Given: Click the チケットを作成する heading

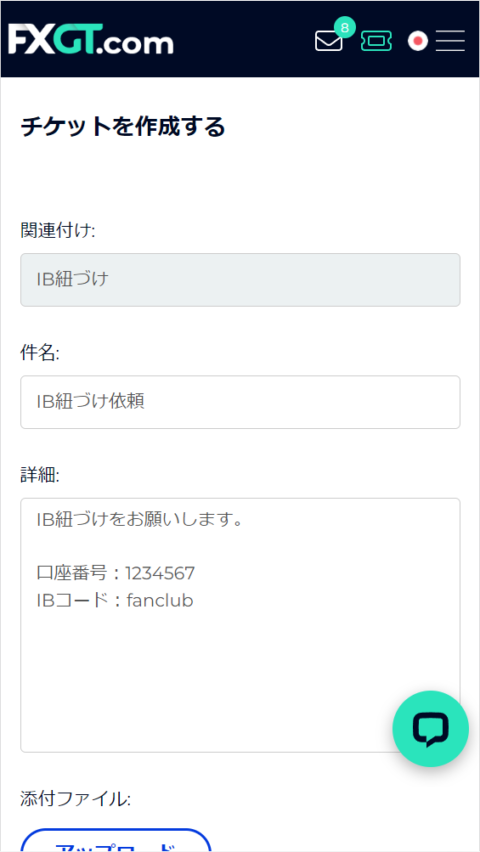Looking at the screenshot, I should tap(123, 127).
